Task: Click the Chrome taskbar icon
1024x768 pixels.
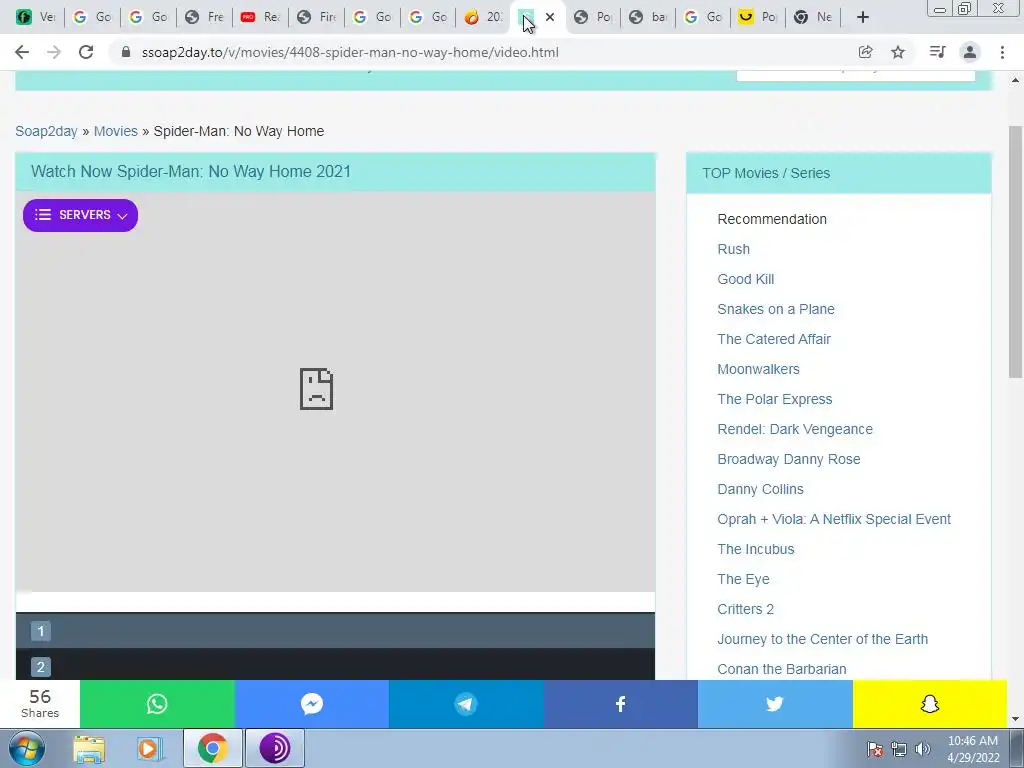Action: pyautogui.click(x=212, y=748)
